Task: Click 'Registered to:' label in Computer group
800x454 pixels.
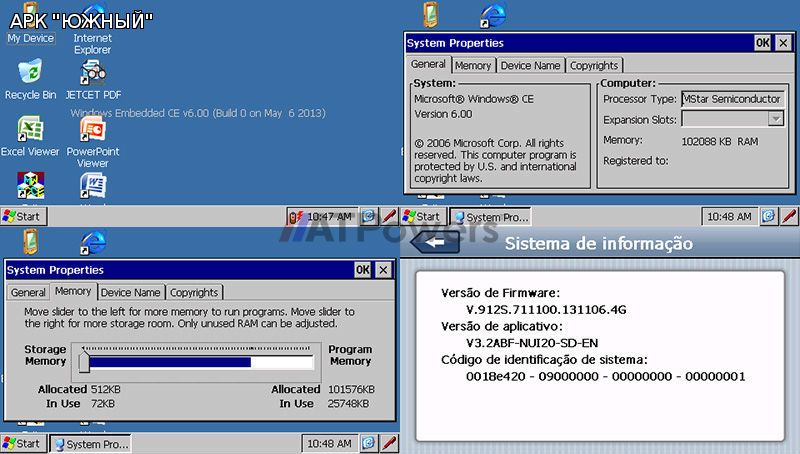Action: [636, 161]
